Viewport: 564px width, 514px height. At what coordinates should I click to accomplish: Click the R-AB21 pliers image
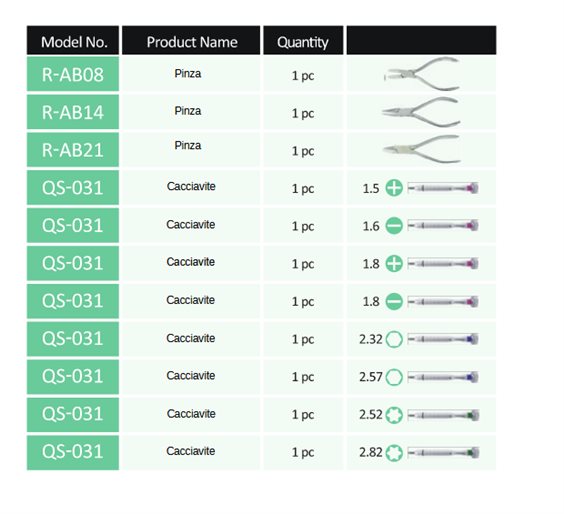coord(422,149)
